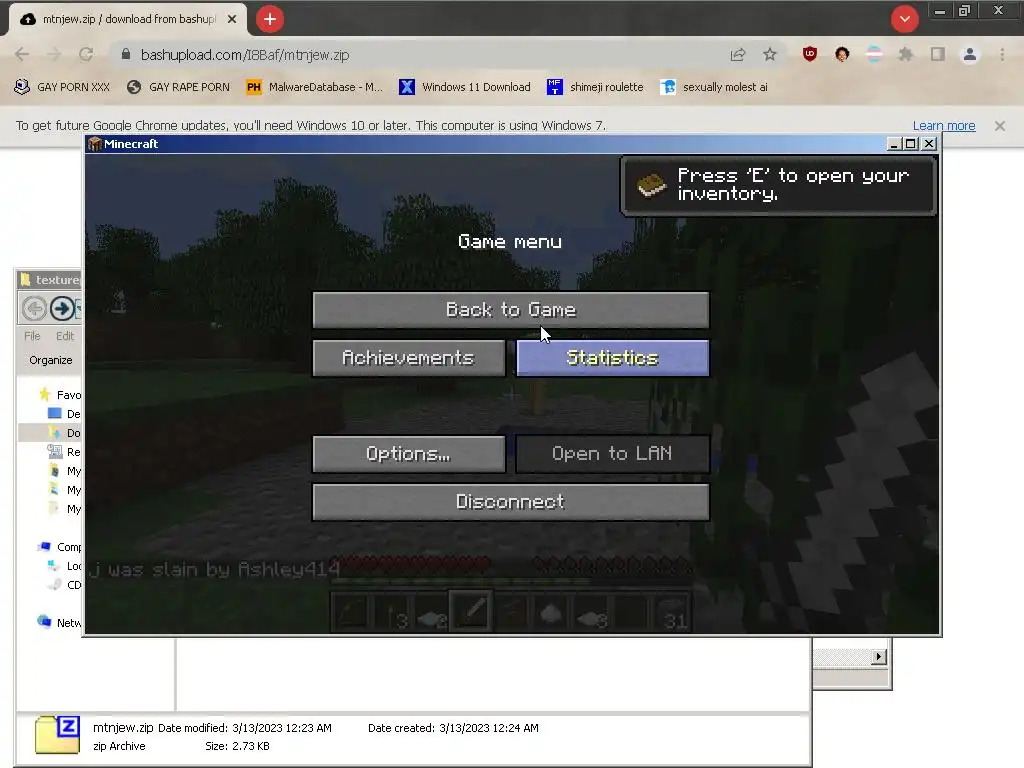Open shimeji roulette bookmark
Image resolution: width=1024 pixels, height=768 pixels.
pos(595,87)
